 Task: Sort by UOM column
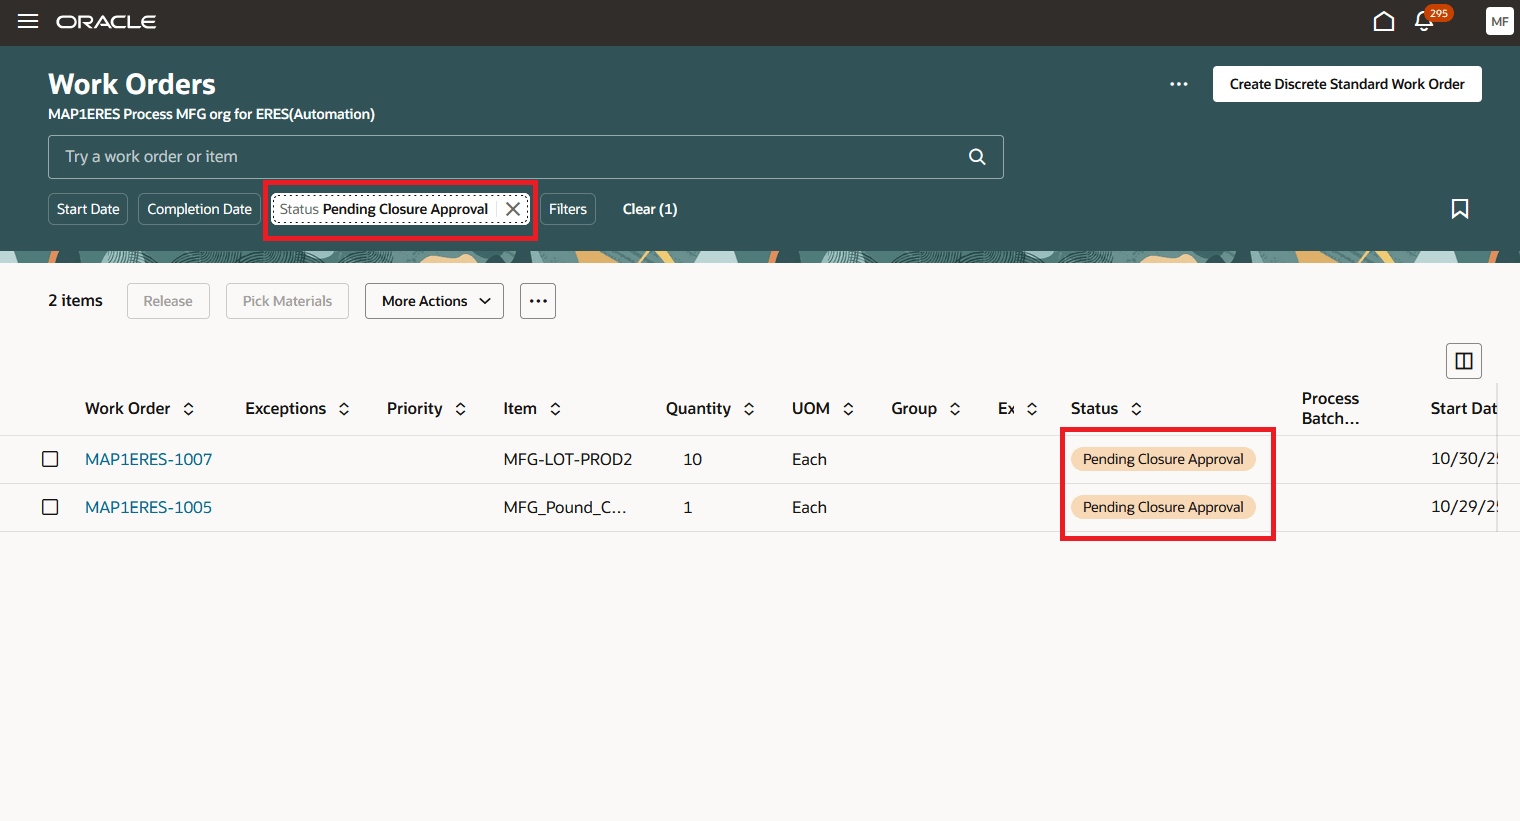click(x=848, y=409)
